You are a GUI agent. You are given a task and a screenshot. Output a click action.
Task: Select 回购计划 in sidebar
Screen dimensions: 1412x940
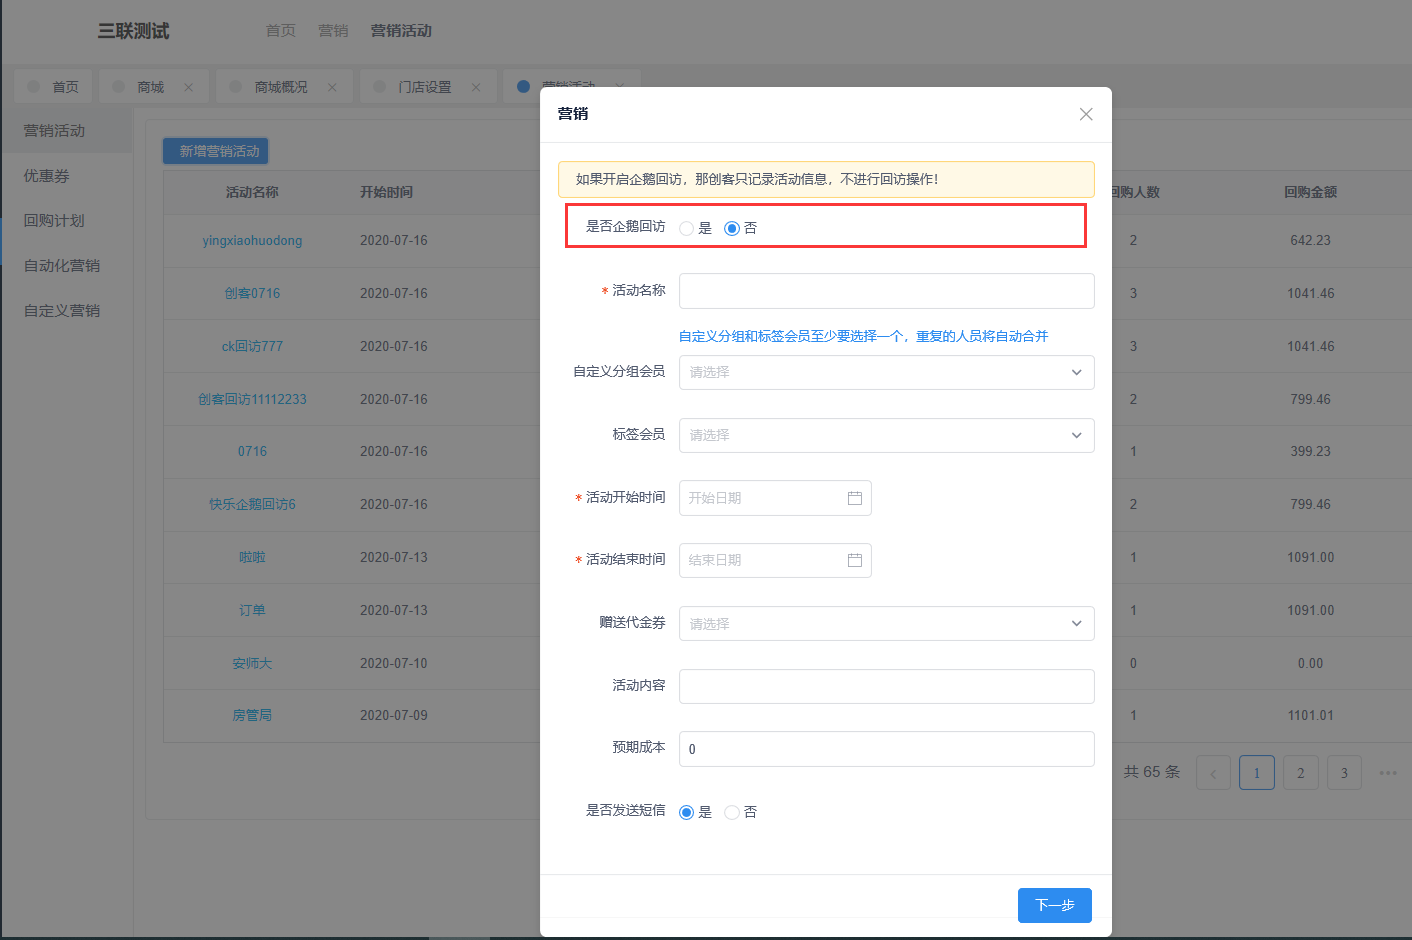[x=66, y=221]
